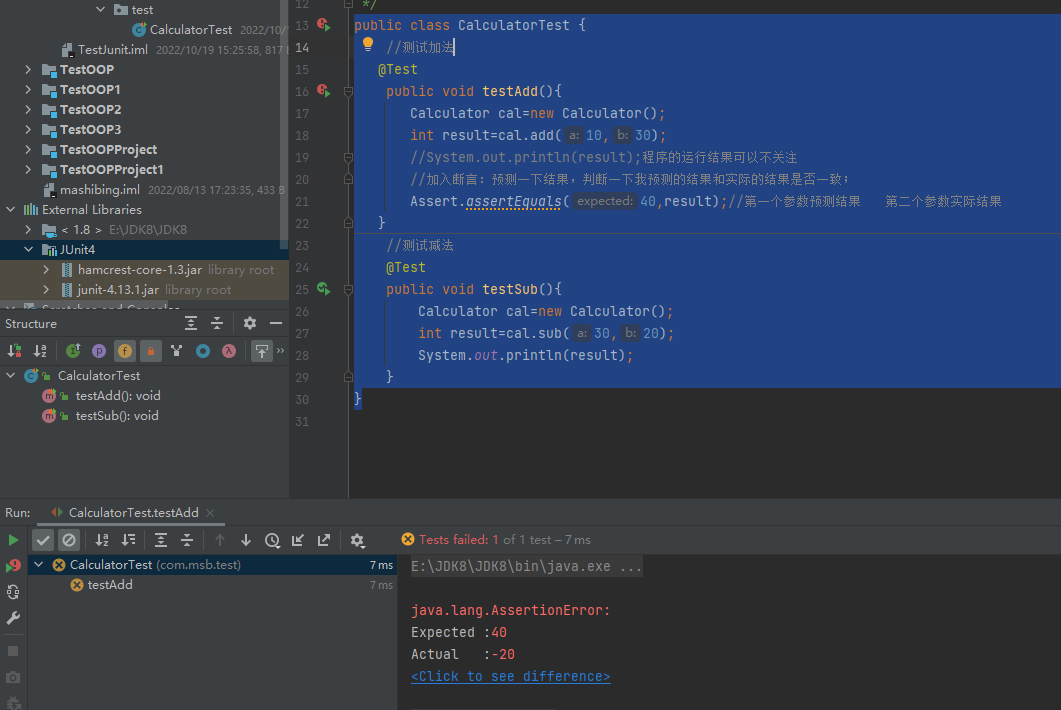Toggle auto-test rerun icon

(13, 592)
